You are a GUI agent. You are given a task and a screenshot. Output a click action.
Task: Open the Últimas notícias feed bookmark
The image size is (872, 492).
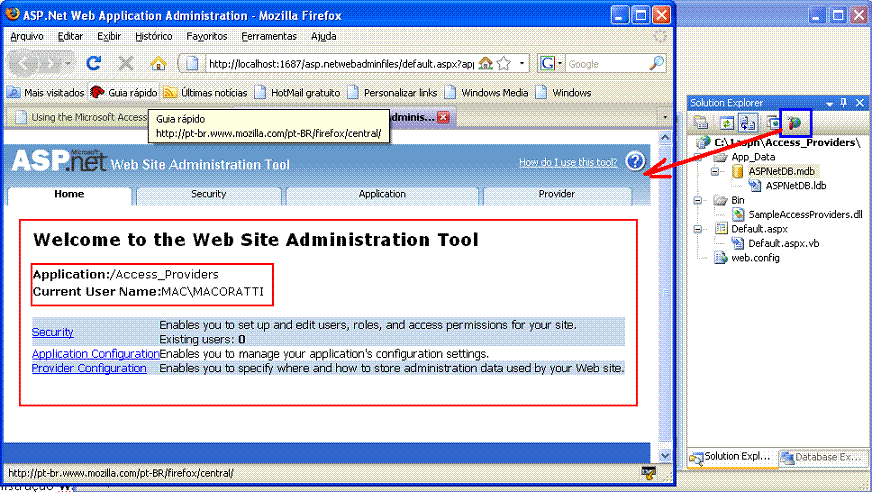tap(205, 92)
